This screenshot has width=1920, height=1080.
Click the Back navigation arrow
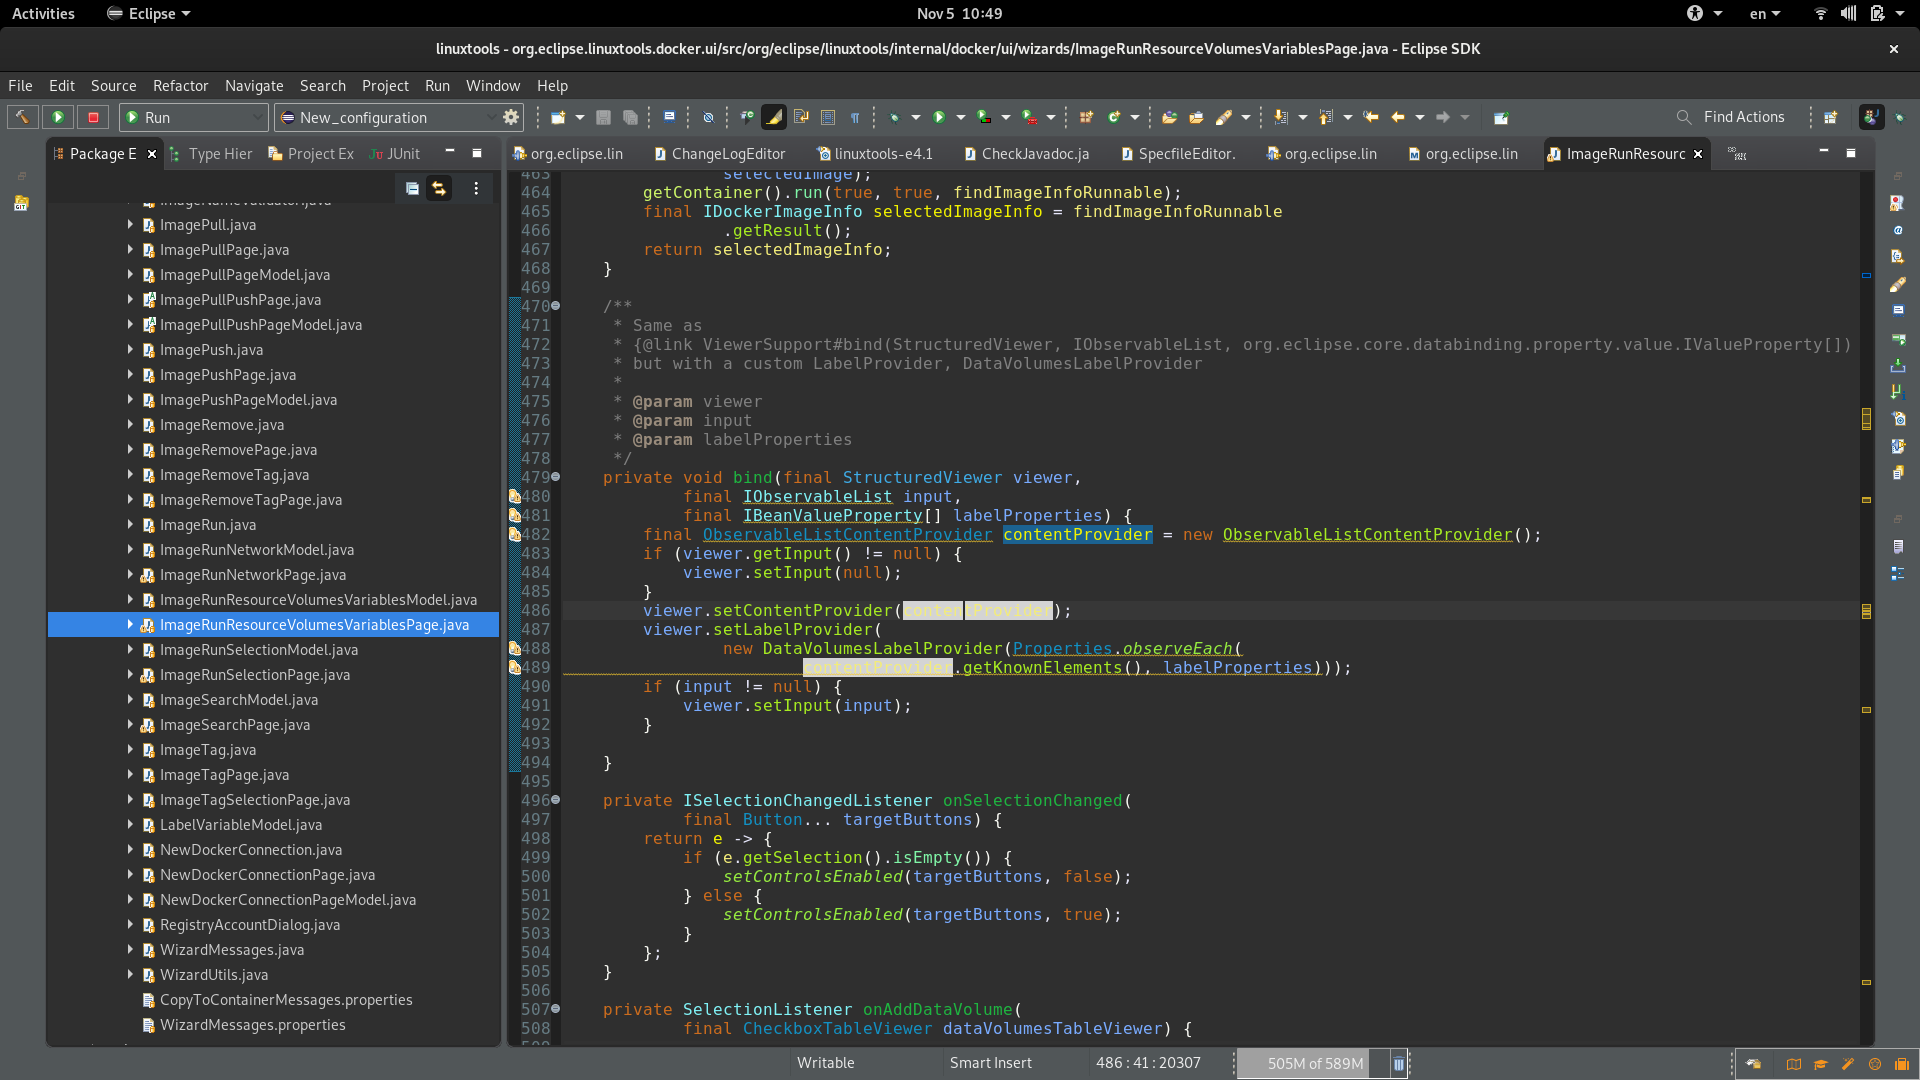pos(1398,117)
